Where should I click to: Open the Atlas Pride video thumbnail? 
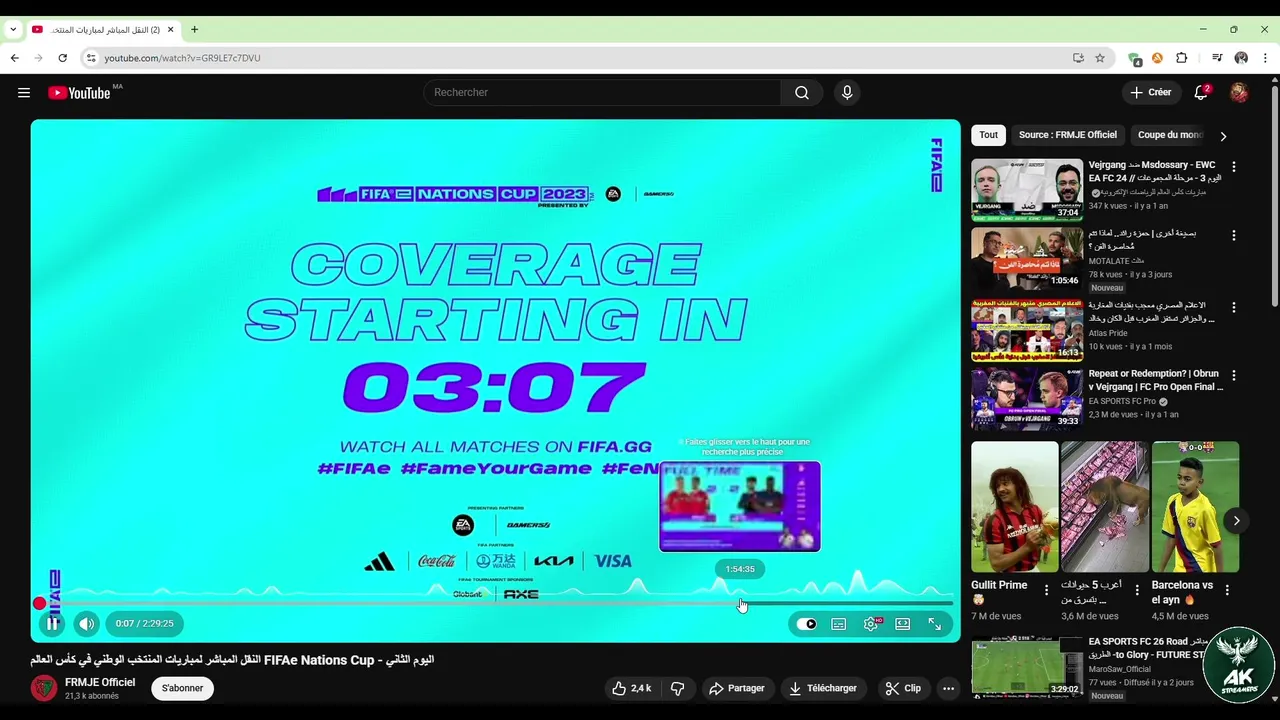(1026, 329)
